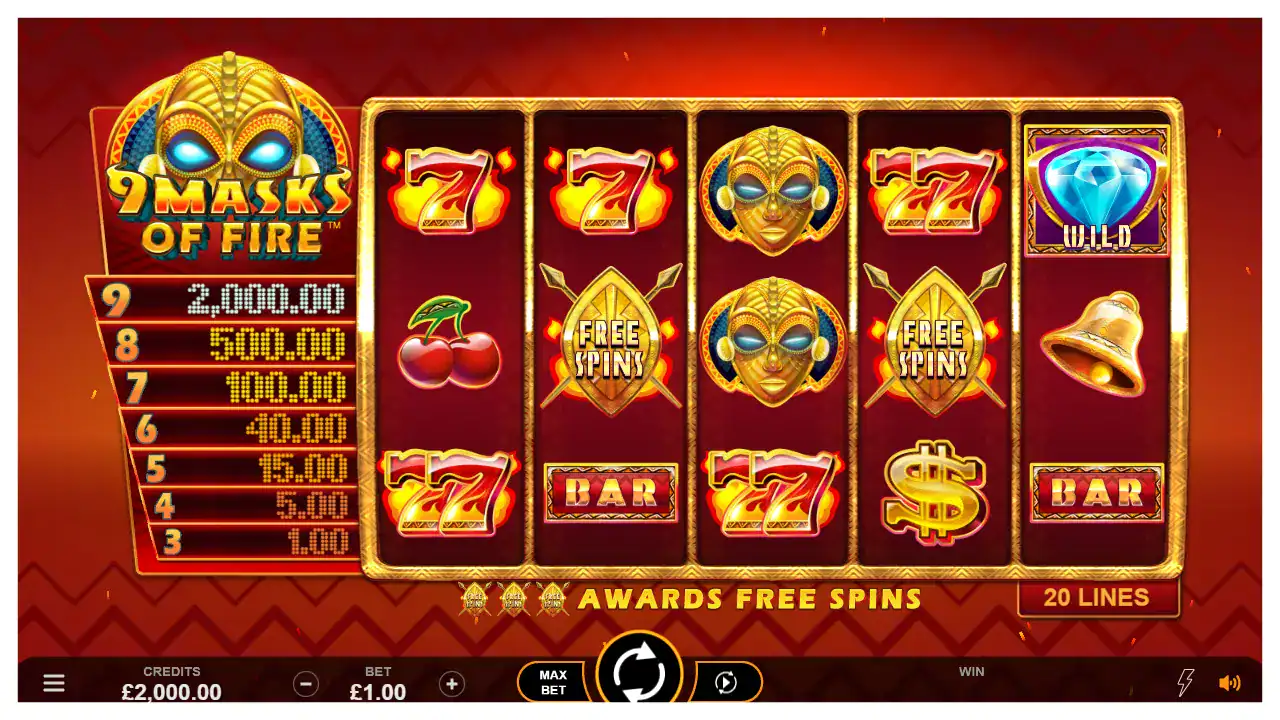1280x720 pixels.
Task: Click the £1.00 bet amount display
Action: coord(378,692)
